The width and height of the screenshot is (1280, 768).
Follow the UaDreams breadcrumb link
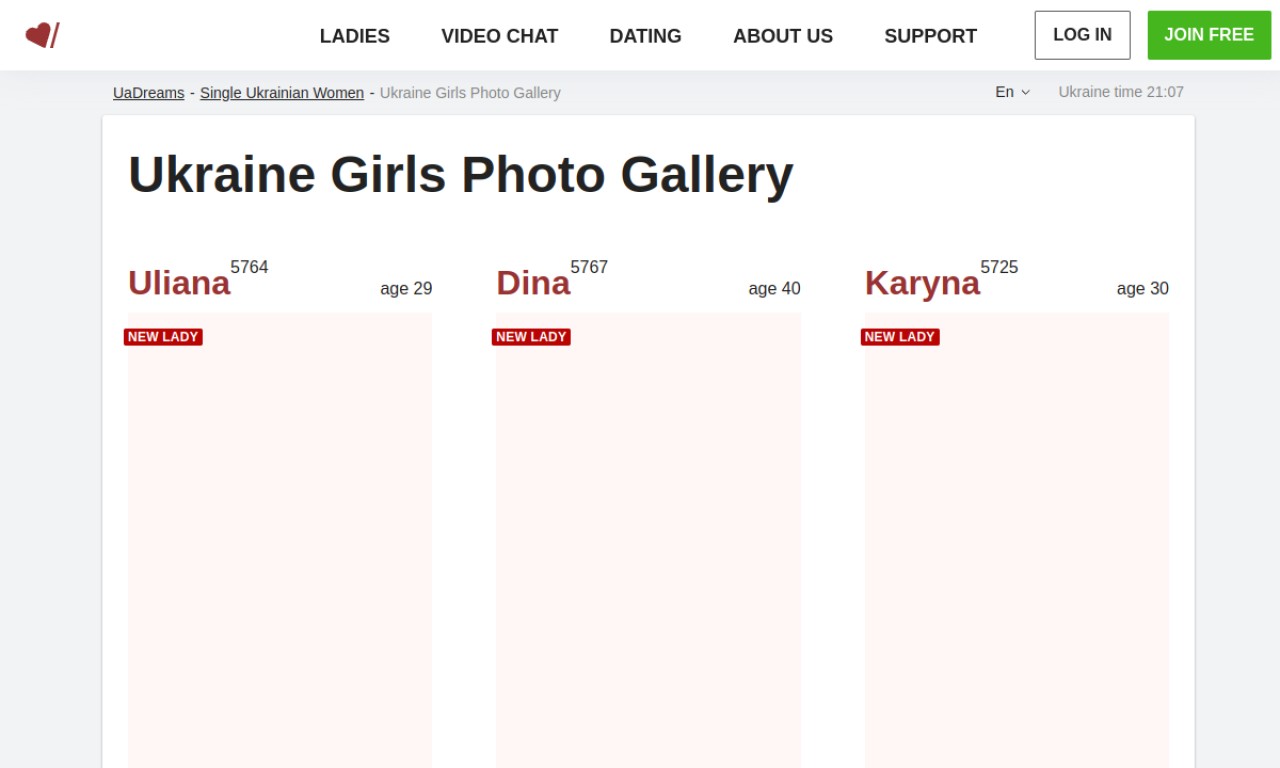click(148, 93)
